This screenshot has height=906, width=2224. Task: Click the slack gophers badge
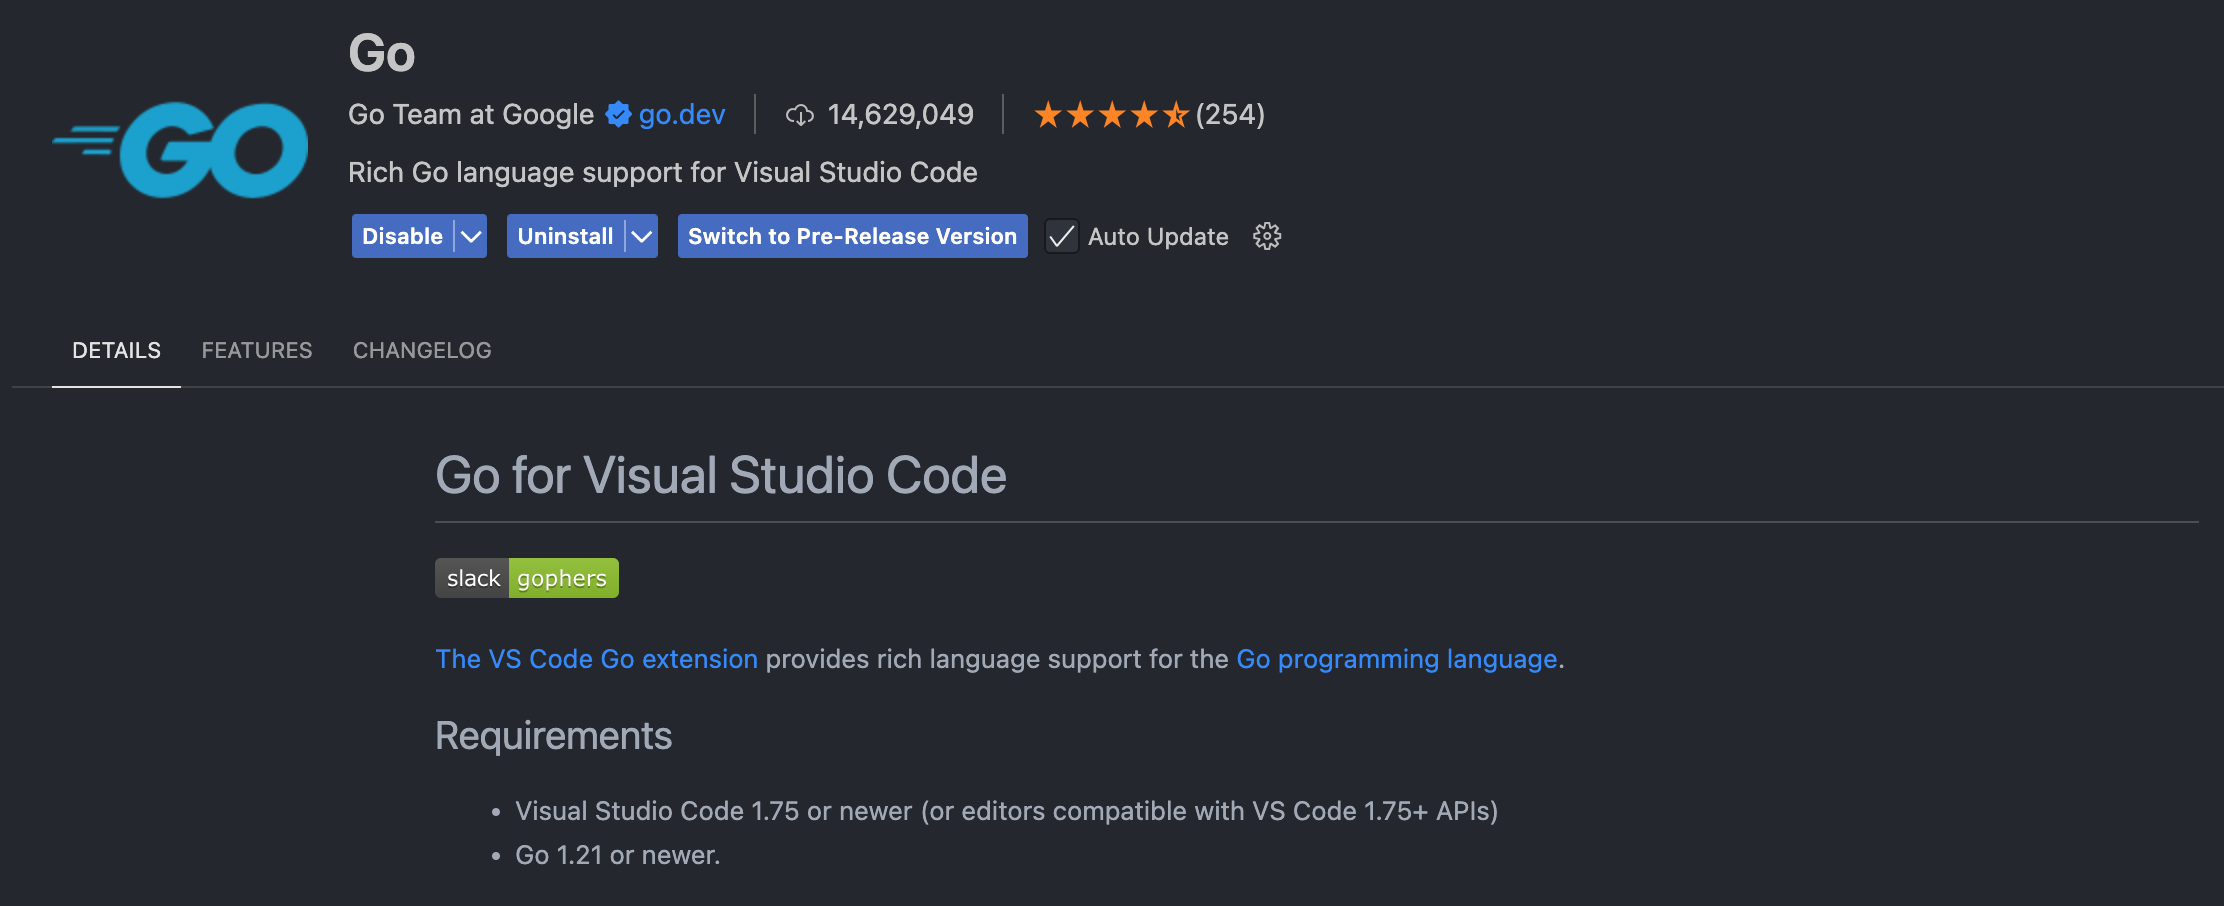527,578
